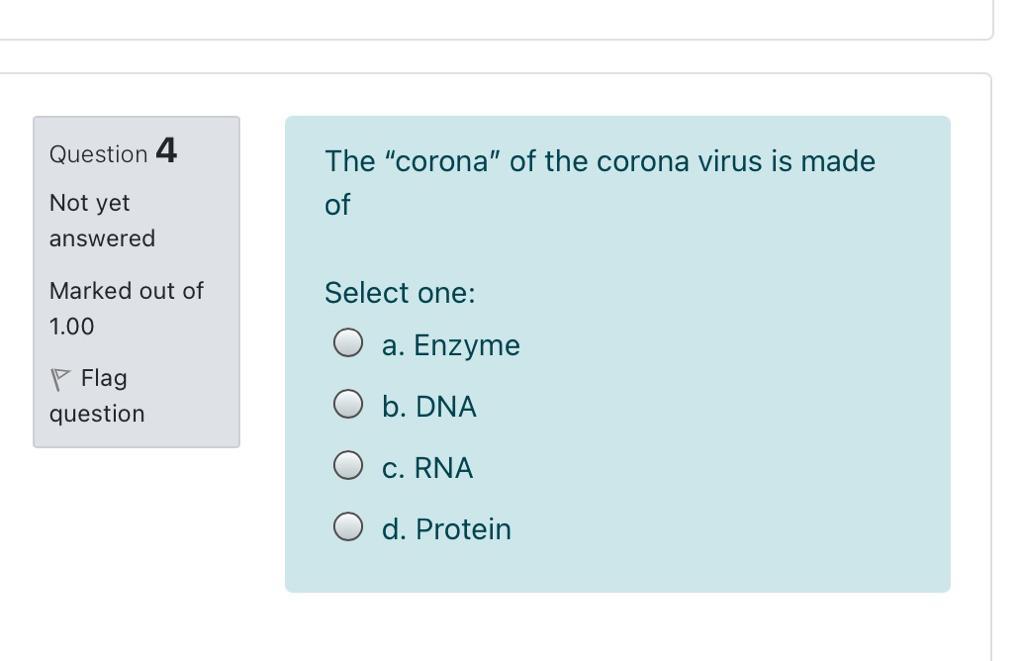
Task: Click the "Marked out of" text
Action: point(126,291)
